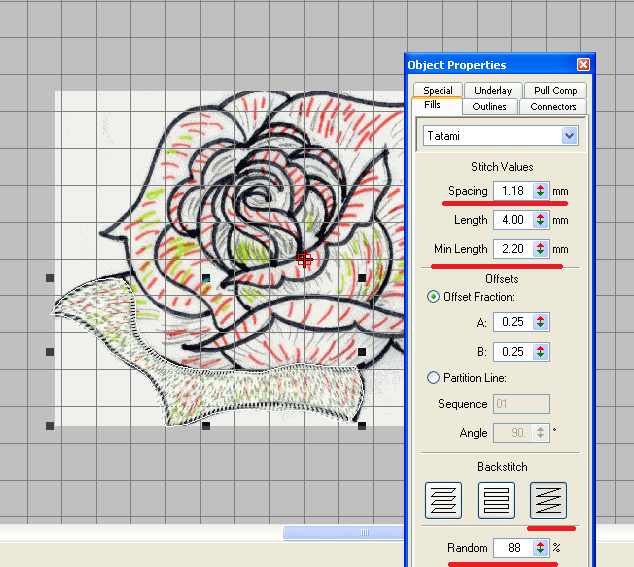Select the first Backstitch style icon
Screen dimensions: 634x567
pos(443,498)
